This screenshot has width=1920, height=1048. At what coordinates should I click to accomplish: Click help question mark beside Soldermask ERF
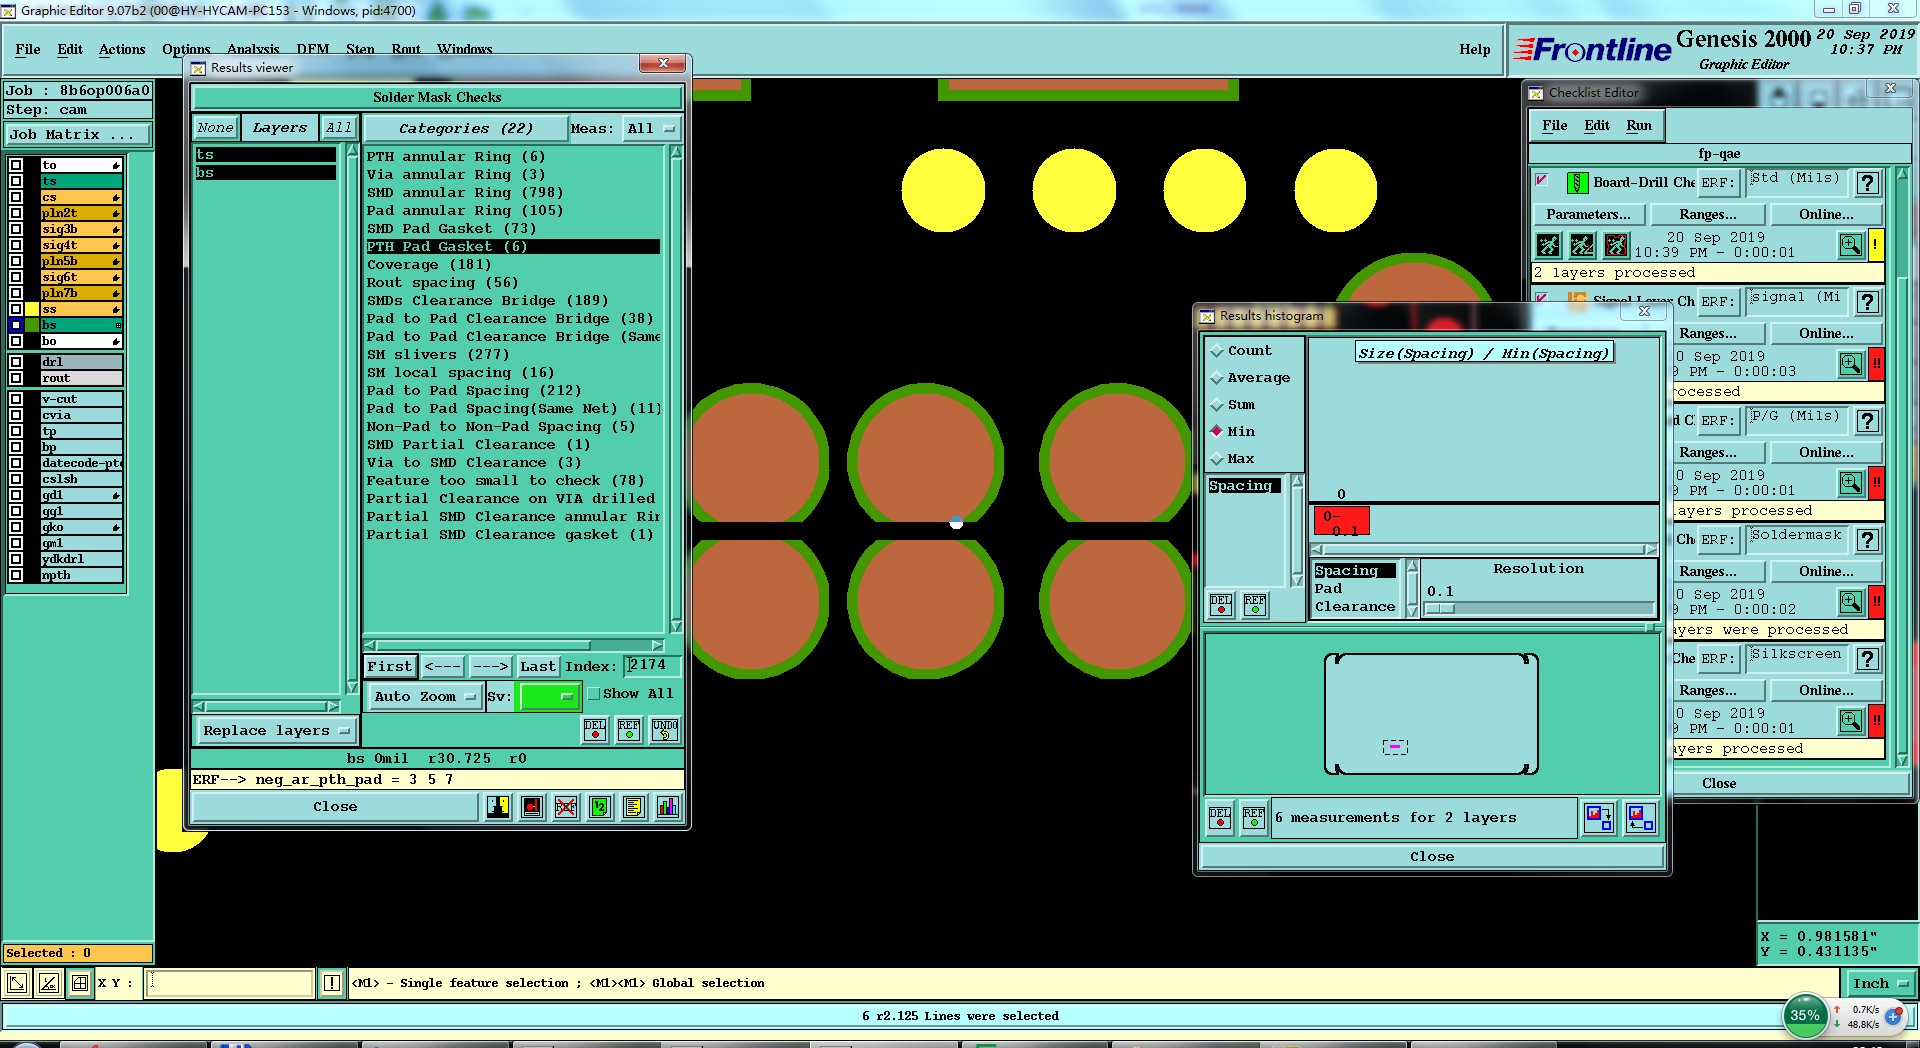1867,540
